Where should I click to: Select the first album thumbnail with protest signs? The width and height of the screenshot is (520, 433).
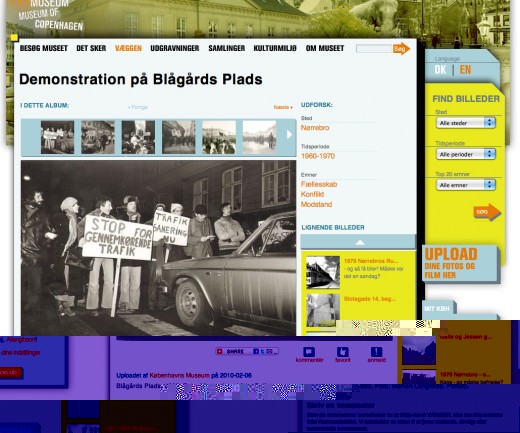[x=57, y=137]
